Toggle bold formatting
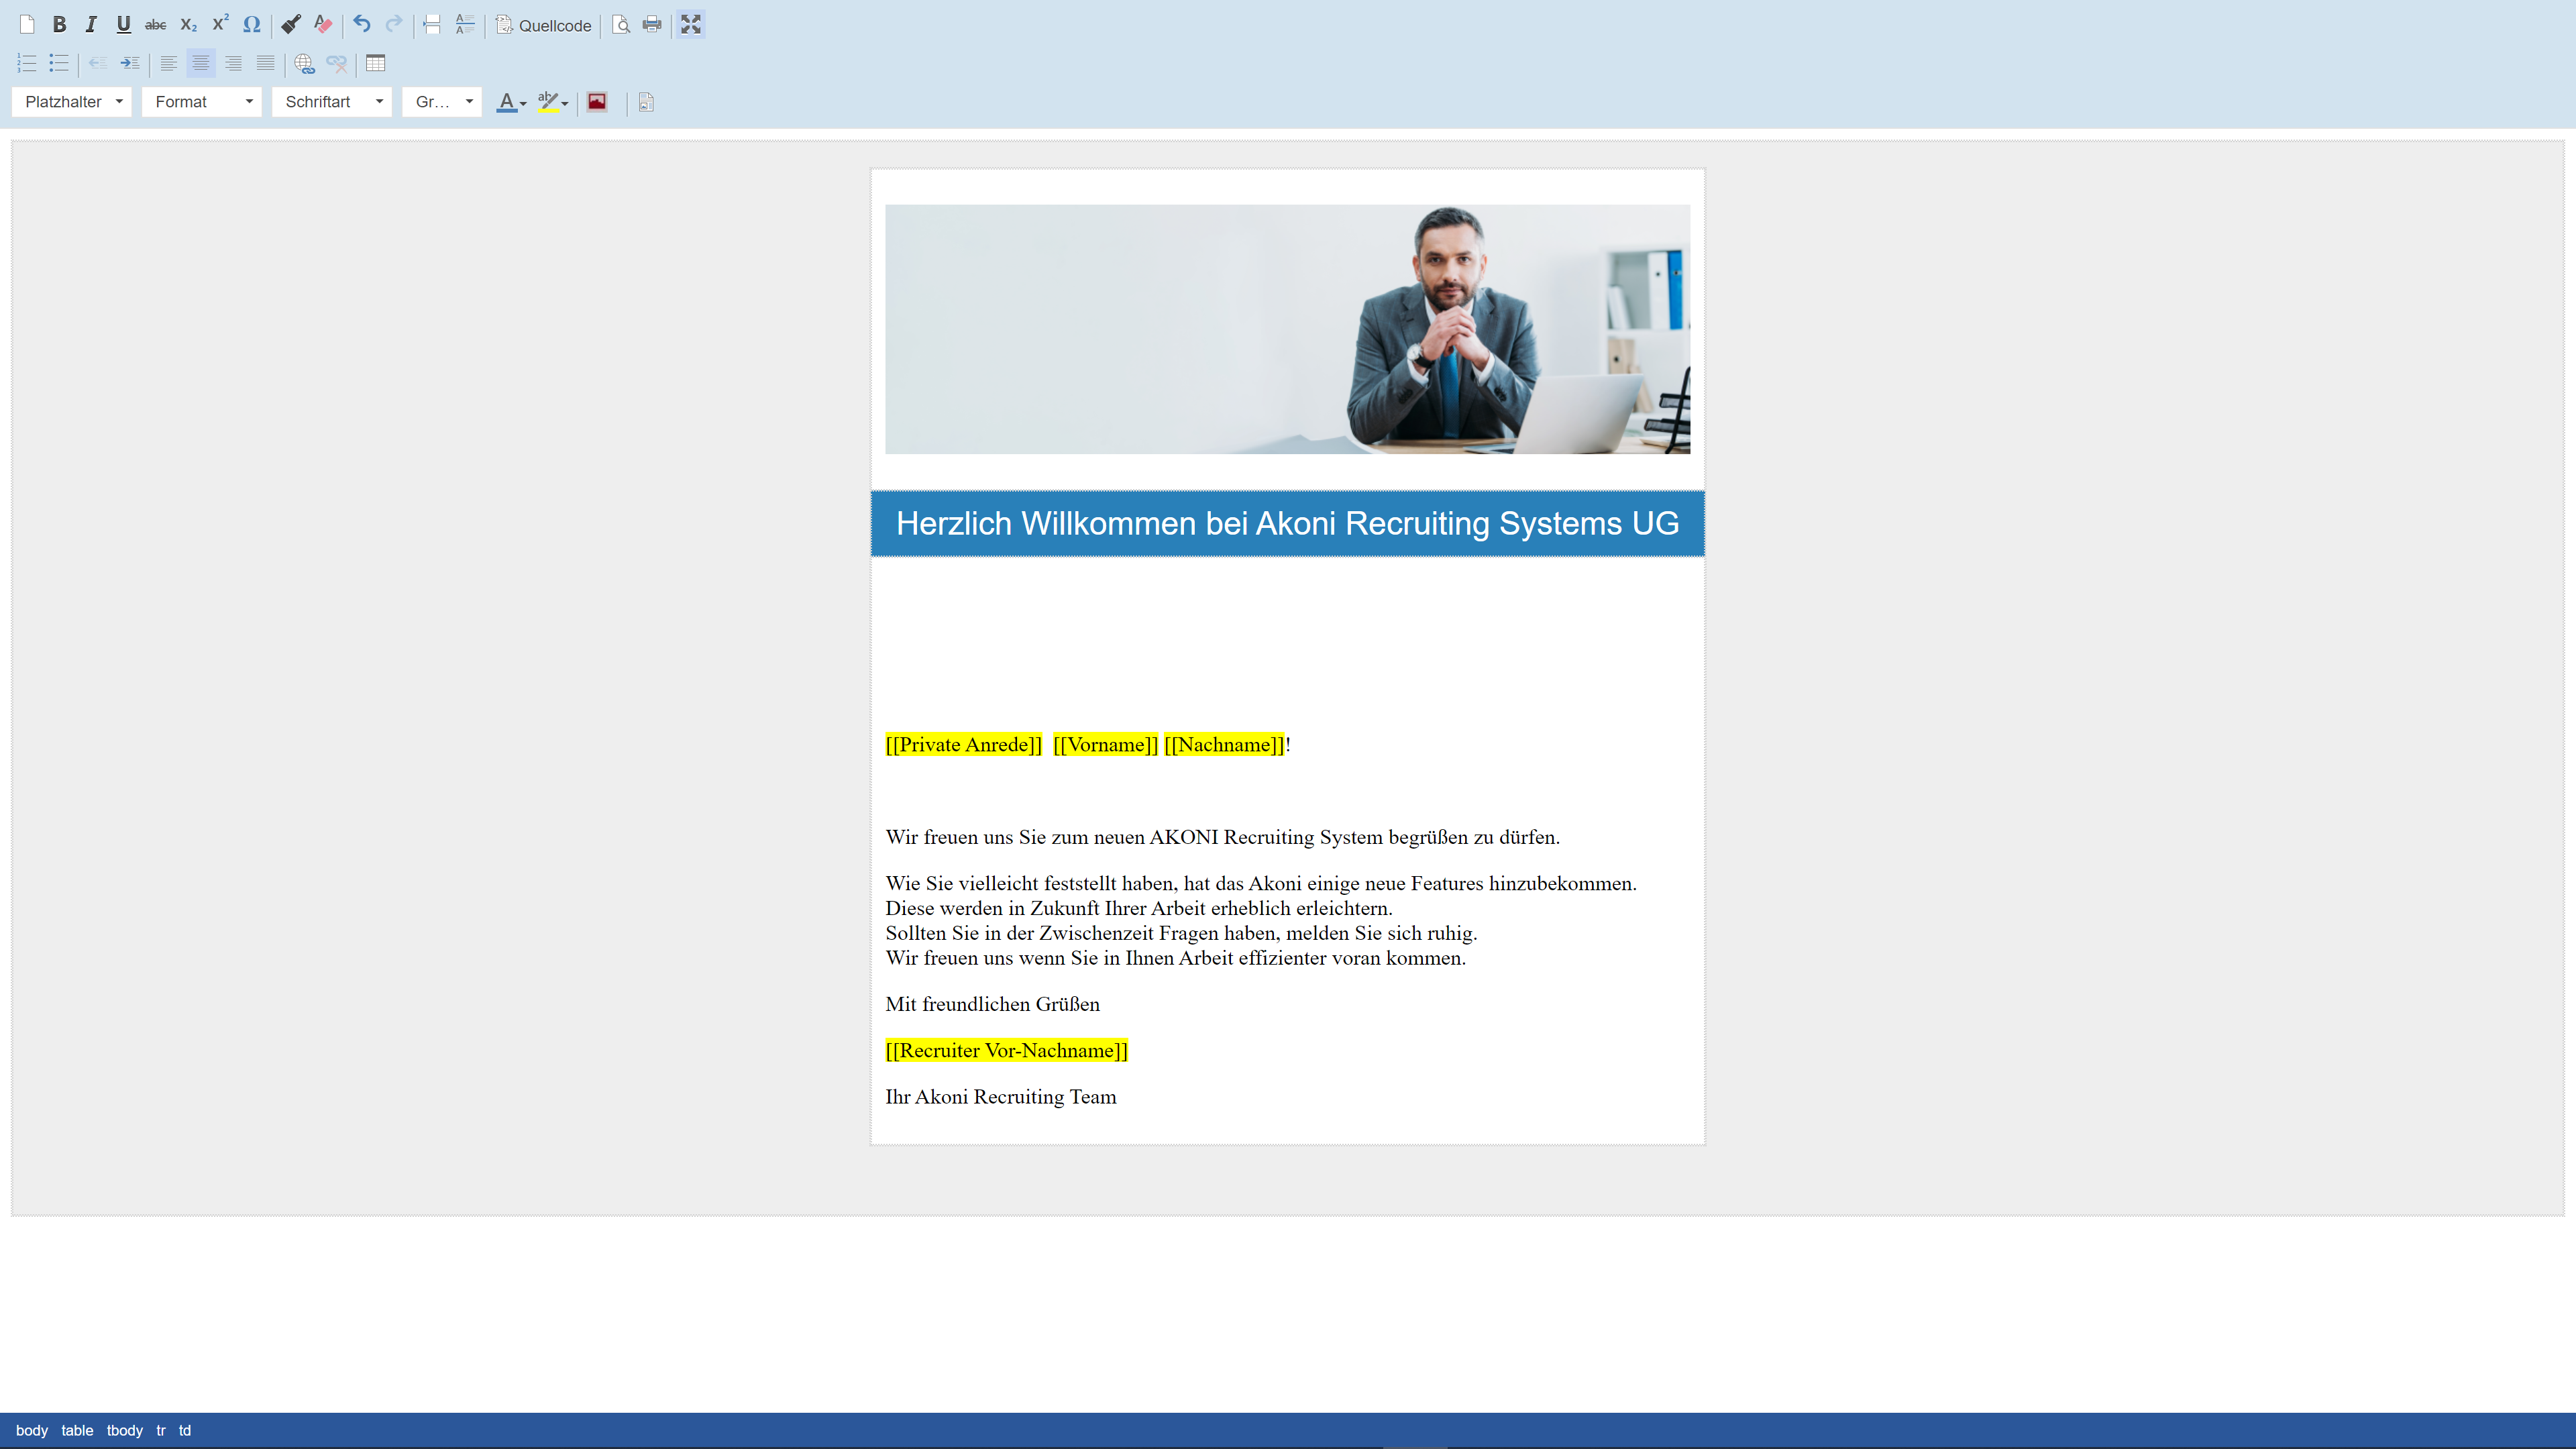 (59, 25)
